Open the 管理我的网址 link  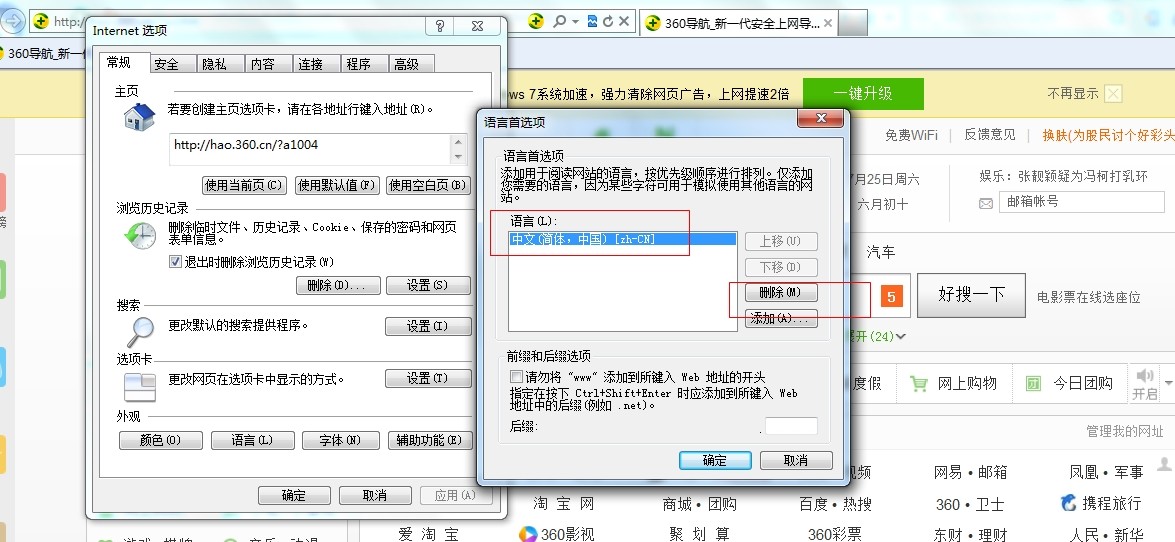coord(1125,431)
